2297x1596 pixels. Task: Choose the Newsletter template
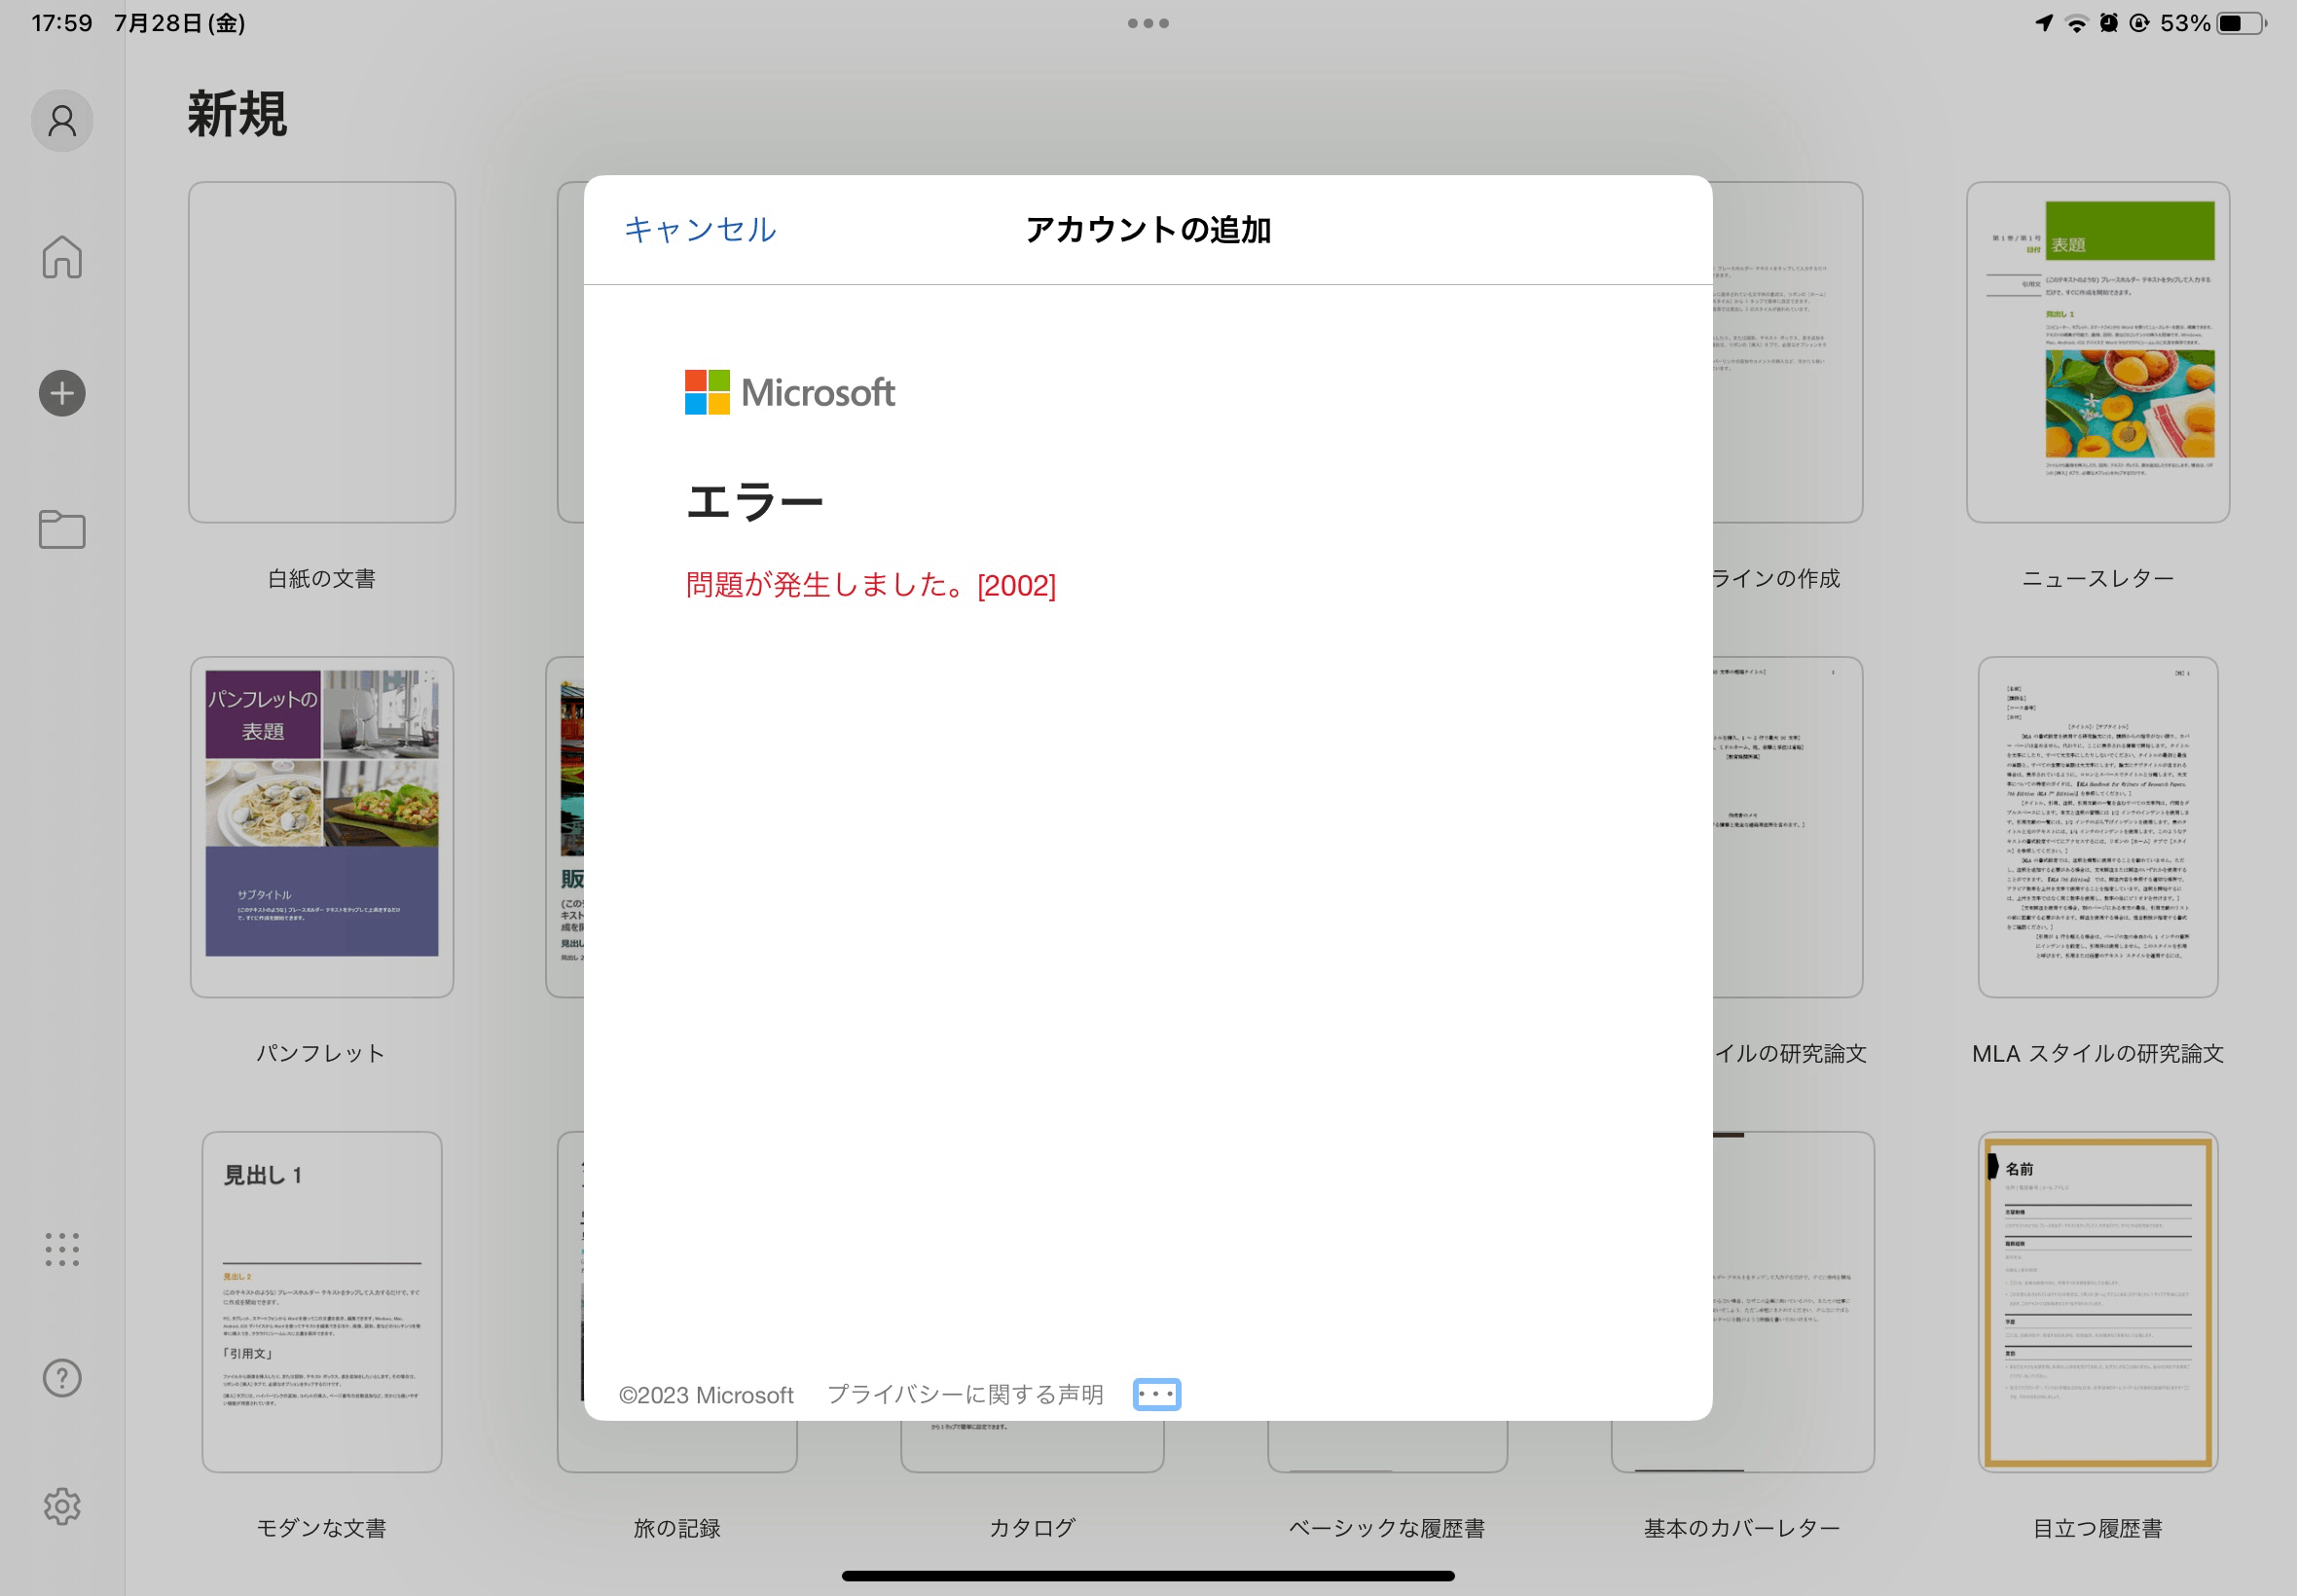tap(2097, 352)
